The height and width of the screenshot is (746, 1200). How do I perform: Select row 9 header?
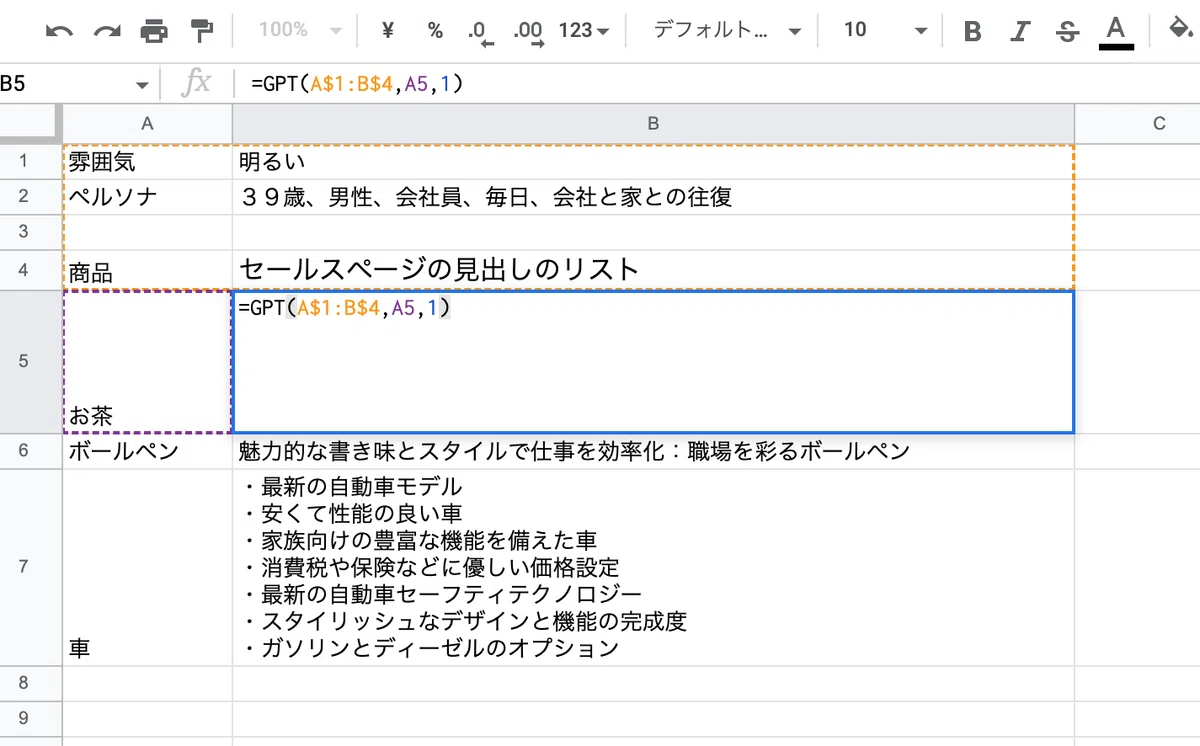point(30,718)
